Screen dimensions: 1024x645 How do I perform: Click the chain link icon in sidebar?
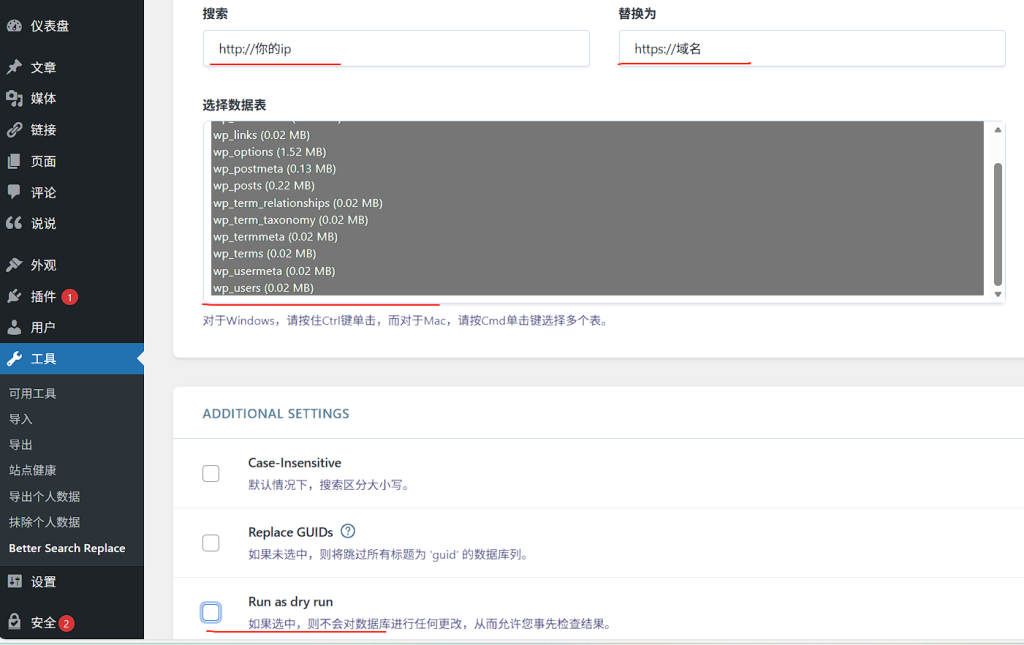[x=14, y=130]
